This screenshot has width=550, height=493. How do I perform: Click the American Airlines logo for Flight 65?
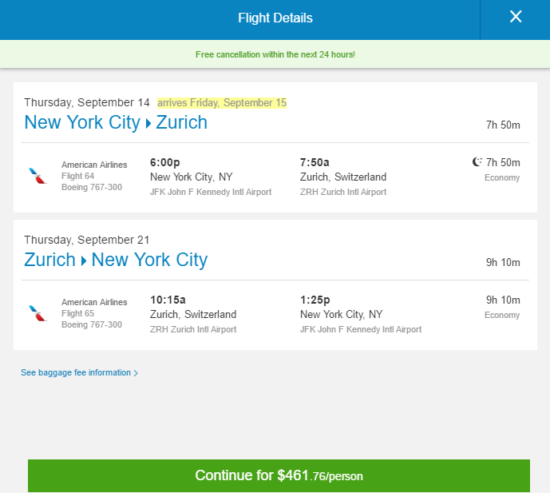(37, 313)
